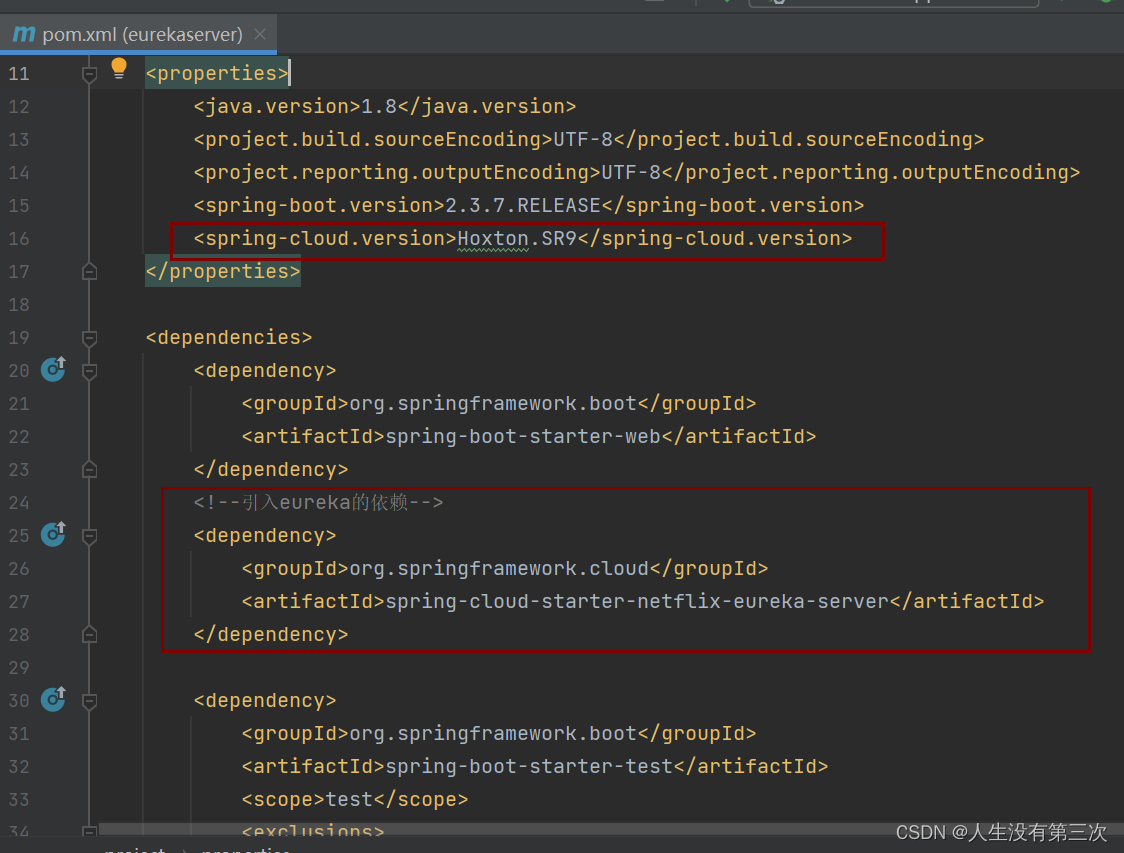Click line number 24 in the gutter
The image size is (1124, 853).
click(x=19, y=502)
